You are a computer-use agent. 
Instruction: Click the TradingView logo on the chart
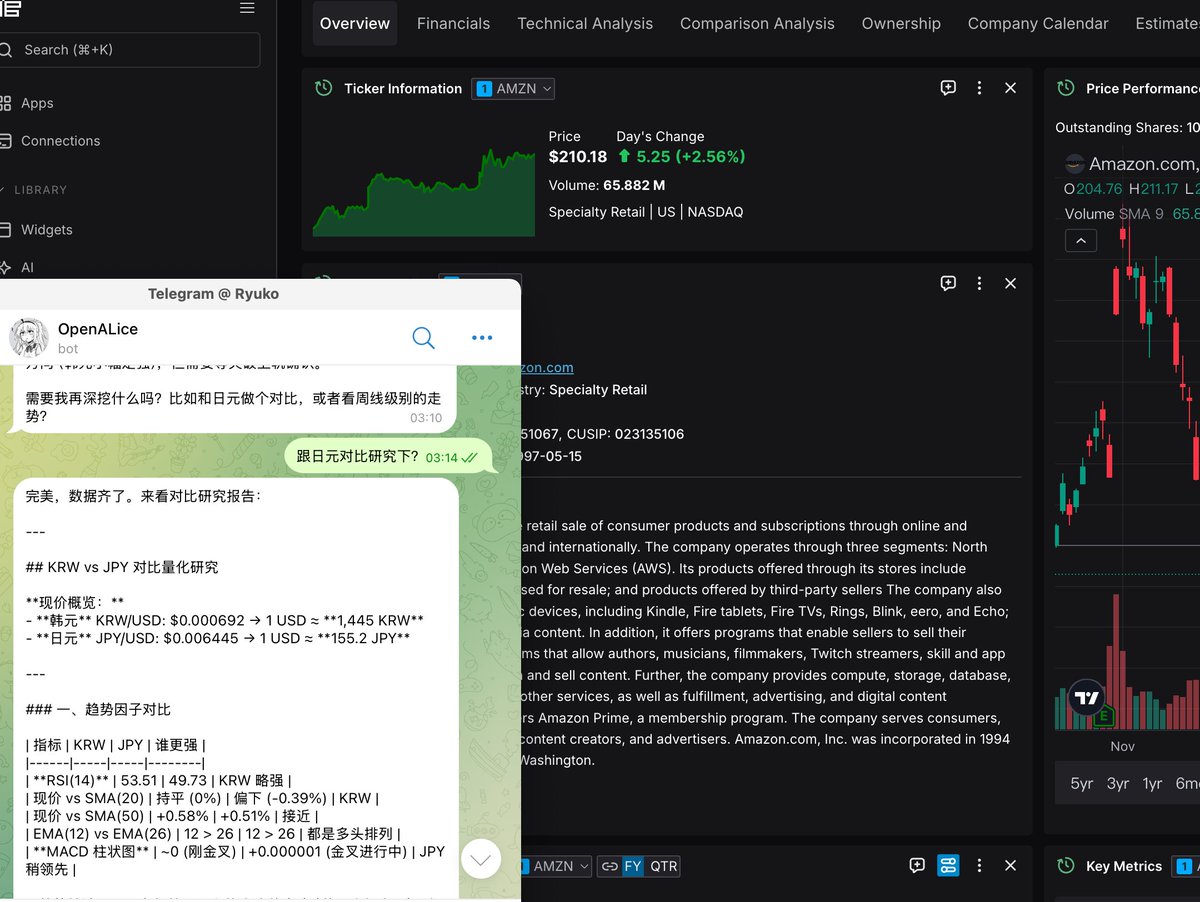tap(1087, 697)
